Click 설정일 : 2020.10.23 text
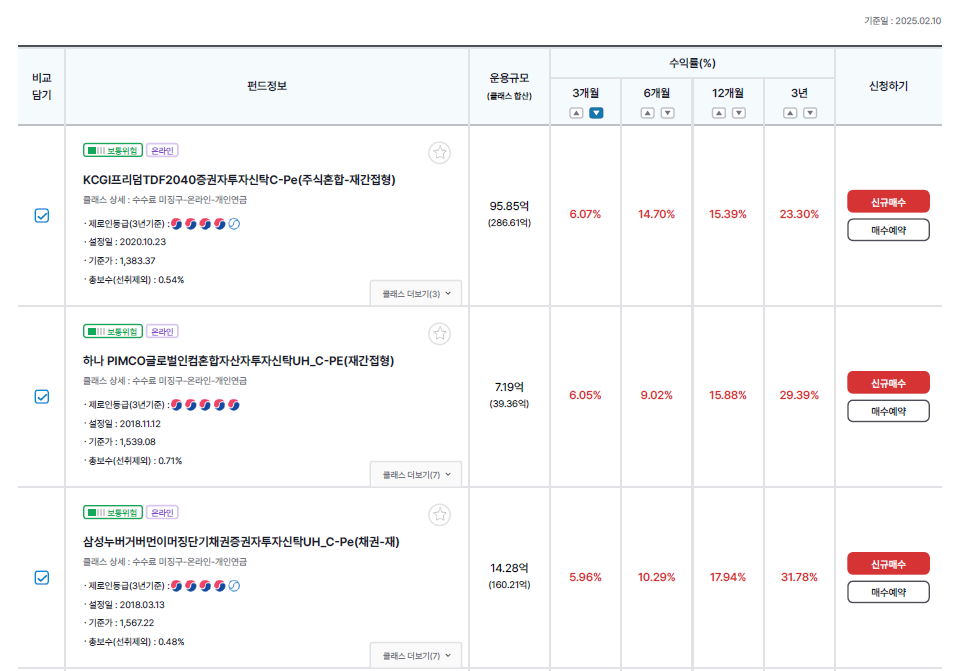 [126, 242]
